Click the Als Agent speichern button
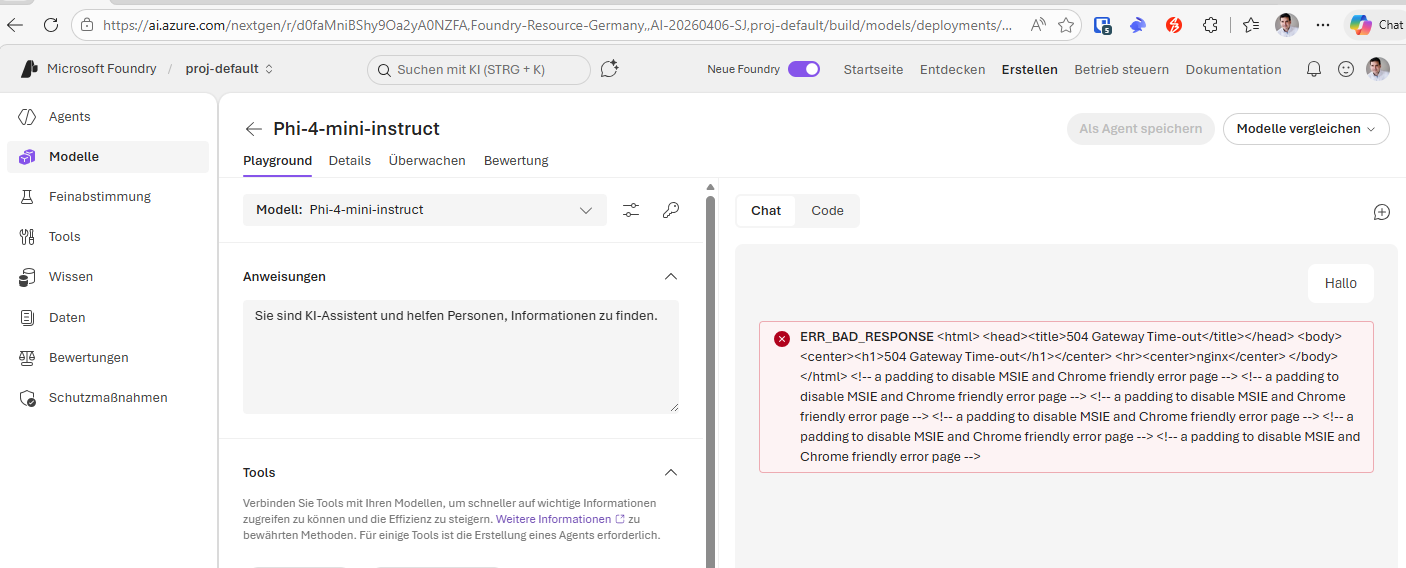This screenshot has height=568, width=1406. point(1141,129)
